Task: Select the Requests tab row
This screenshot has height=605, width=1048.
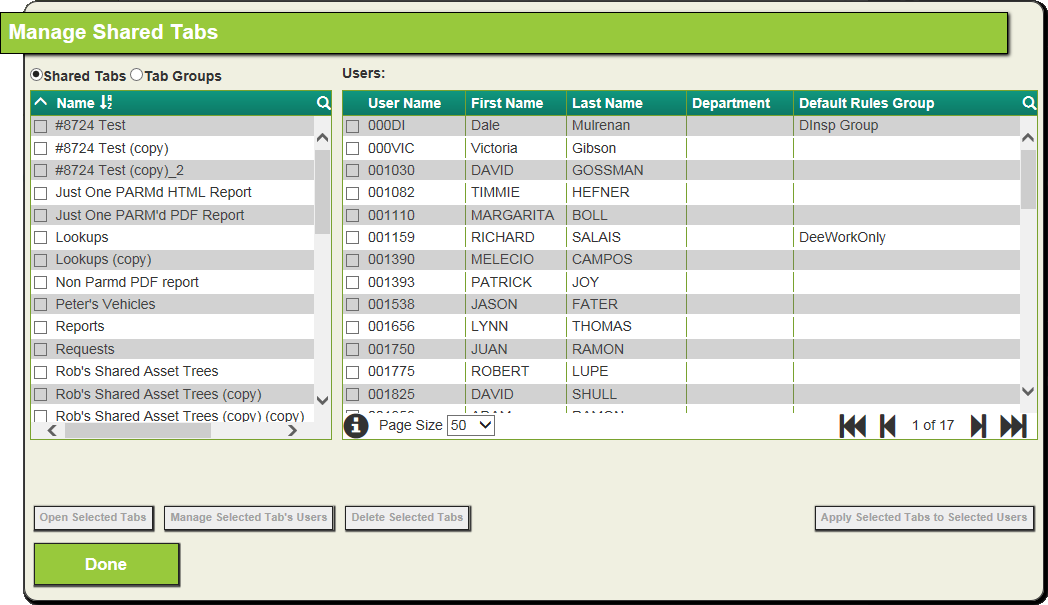Action: 172,350
